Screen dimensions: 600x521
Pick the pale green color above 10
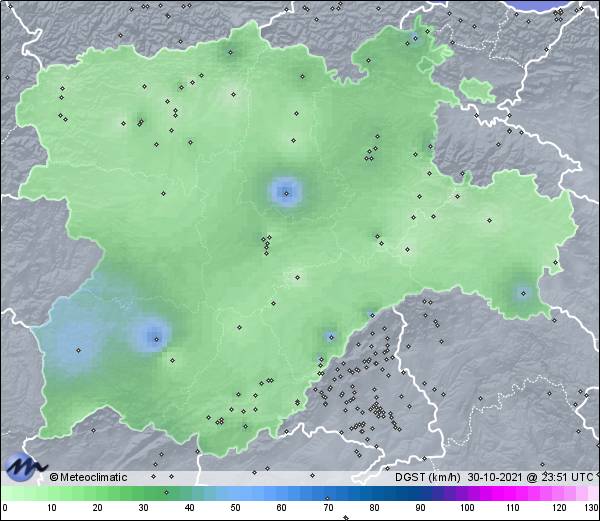tap(52, 493)
